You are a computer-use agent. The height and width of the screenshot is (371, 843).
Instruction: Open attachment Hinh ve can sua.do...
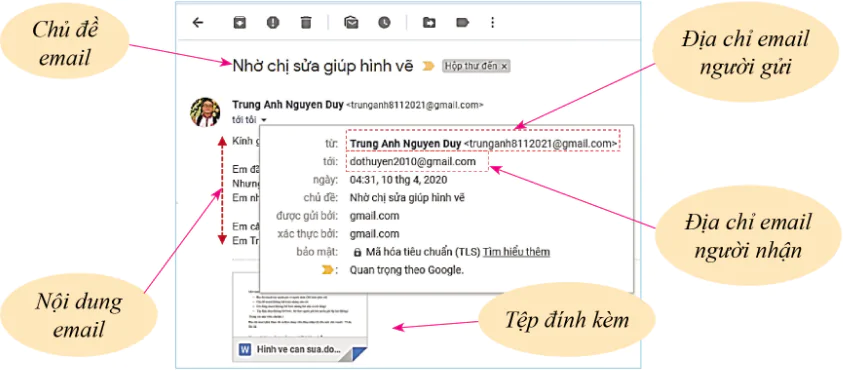click(300, 317)
